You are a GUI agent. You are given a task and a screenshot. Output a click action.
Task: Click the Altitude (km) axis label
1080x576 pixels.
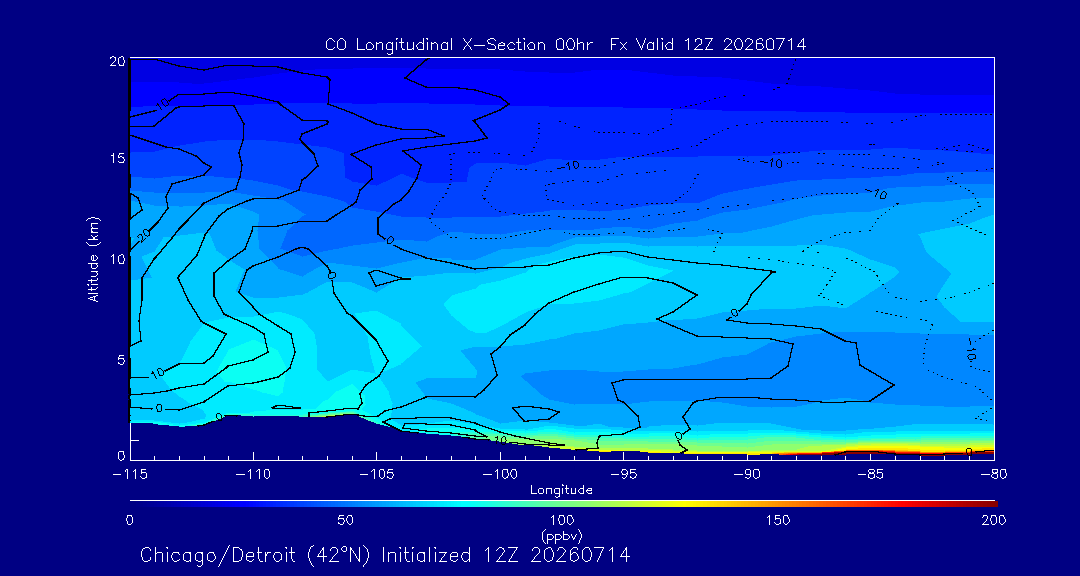(x=93, y=259)
